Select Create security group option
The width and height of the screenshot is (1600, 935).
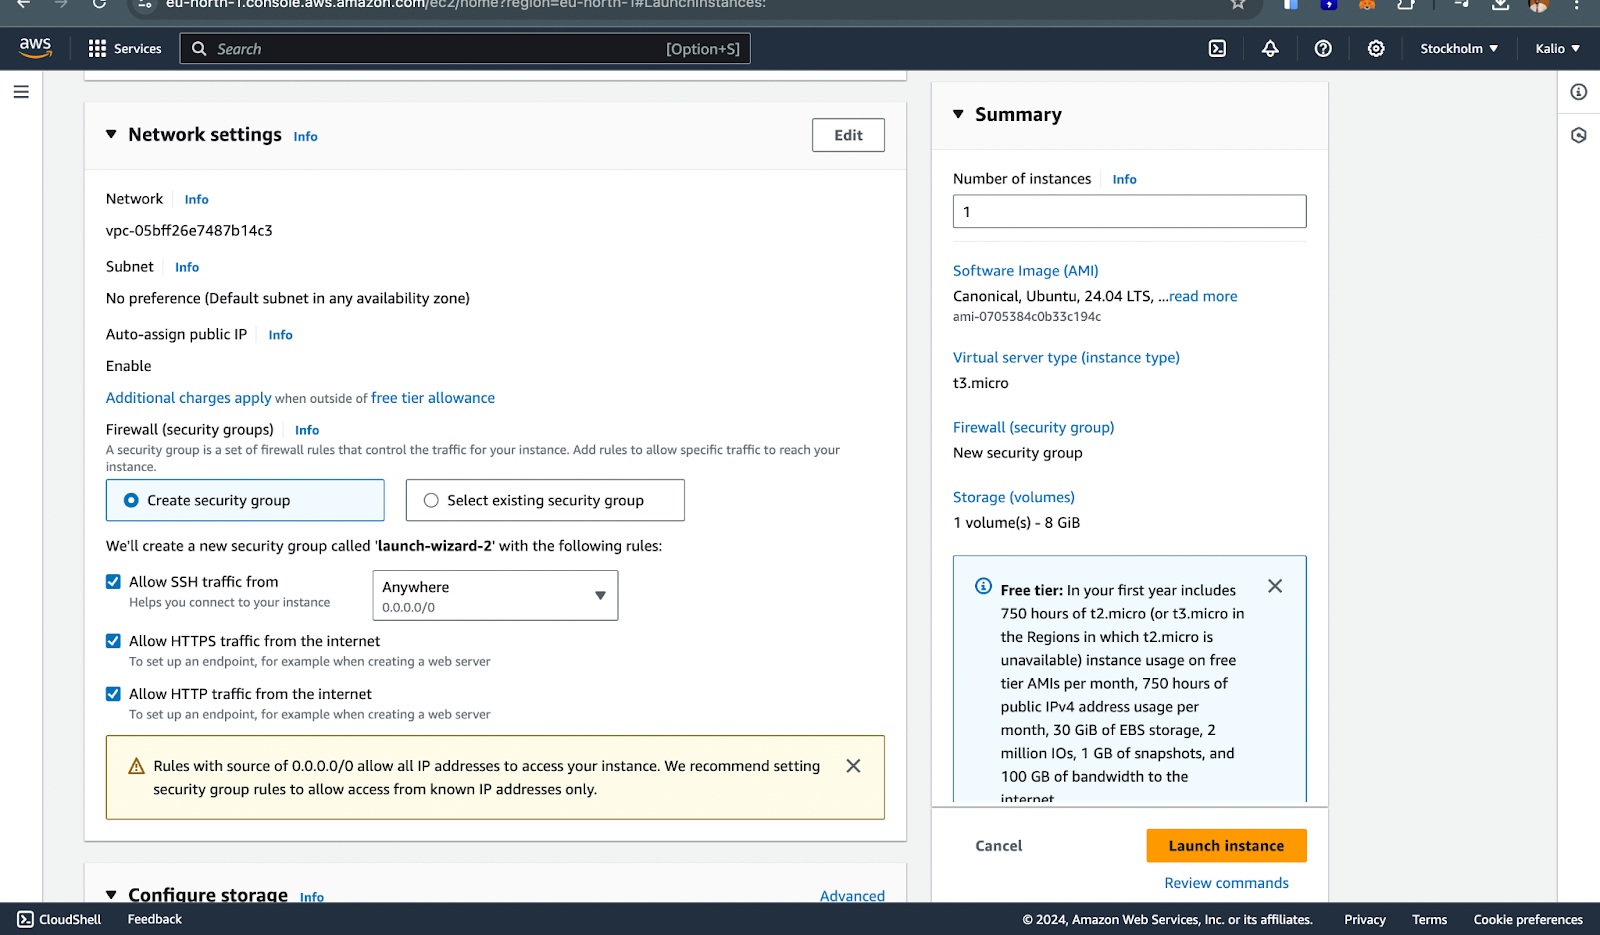[x=245, y=500]
